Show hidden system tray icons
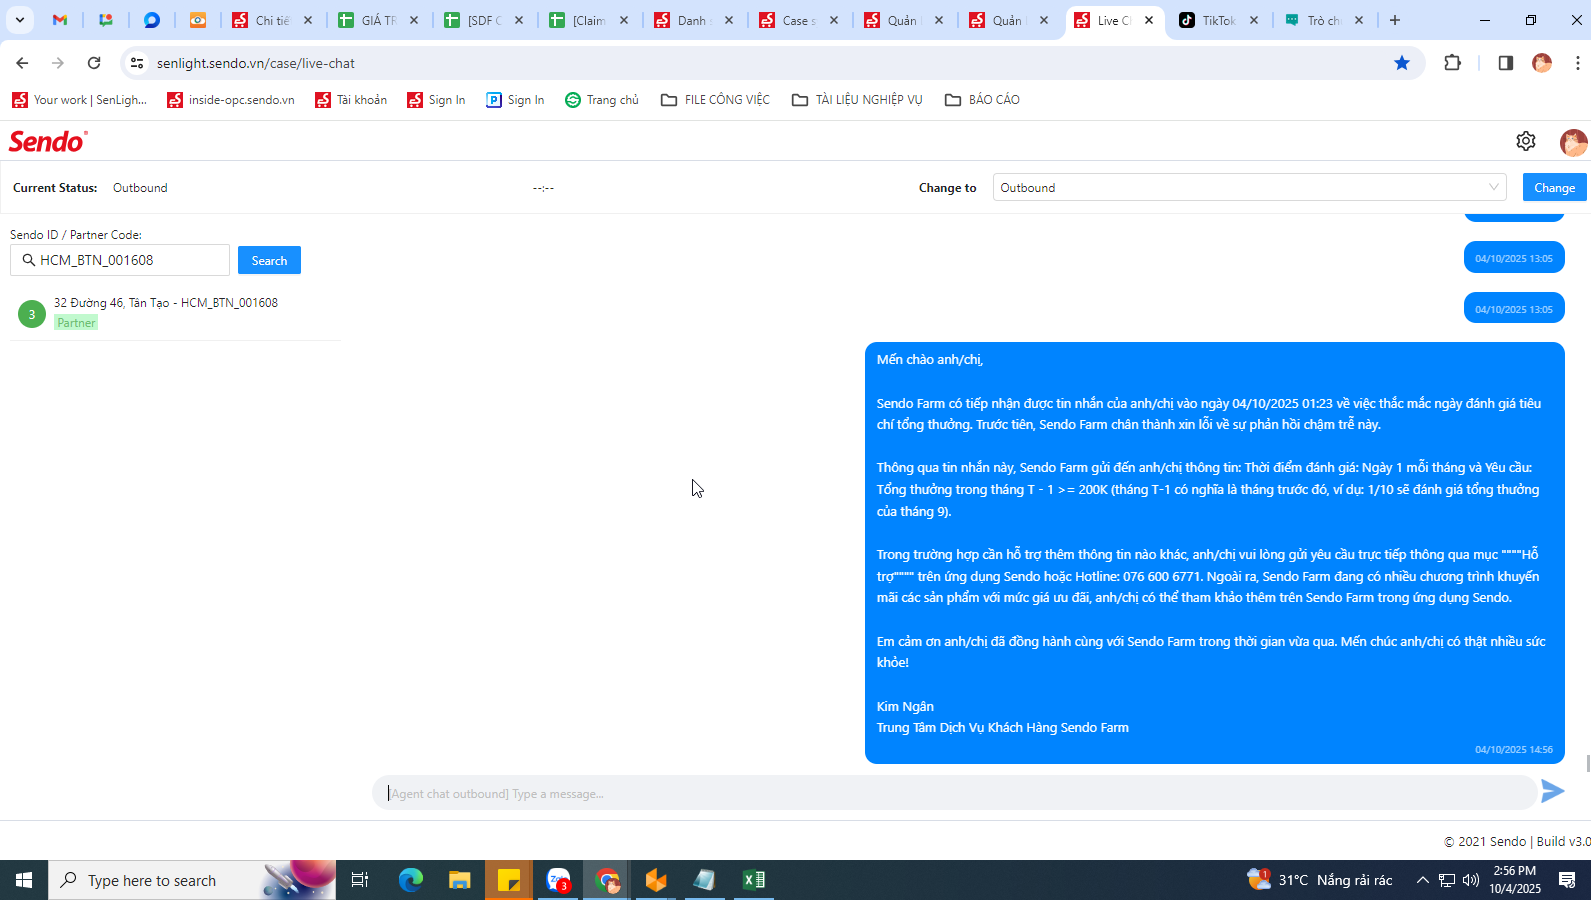Viewport: 1591px width, 900px height. pos(1422,880)
